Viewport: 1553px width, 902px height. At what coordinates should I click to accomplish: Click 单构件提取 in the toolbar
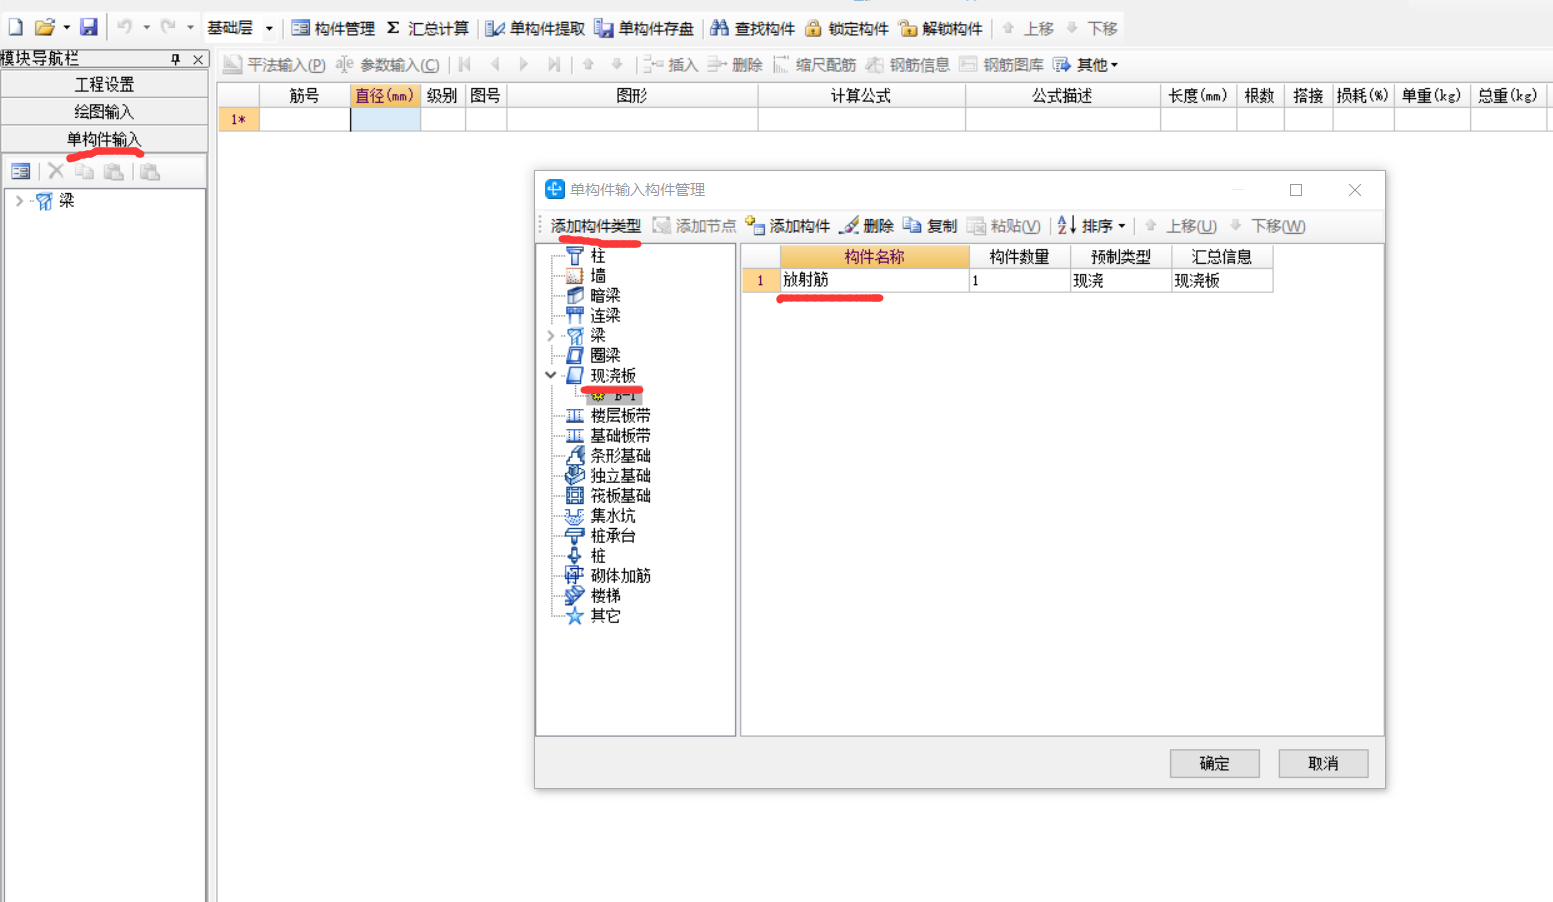coord(535,28)
